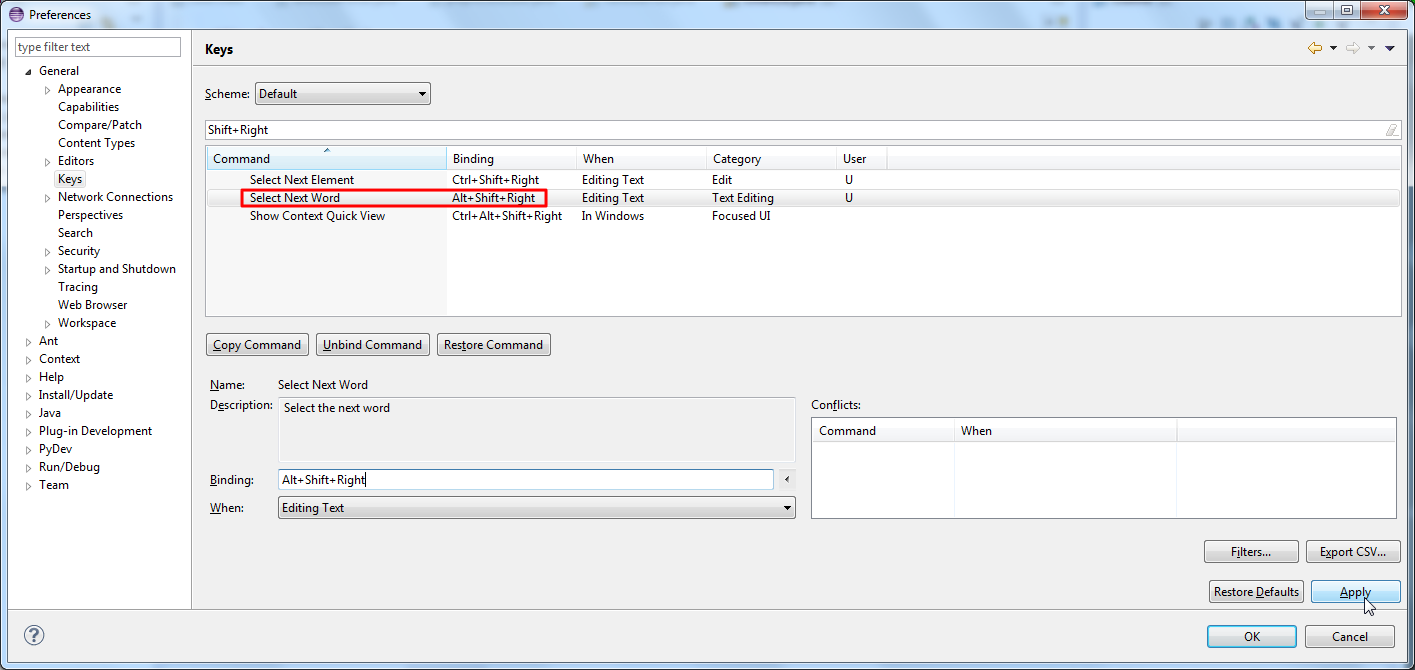Expand the Startup and Shutdown node

click(47, 269)
